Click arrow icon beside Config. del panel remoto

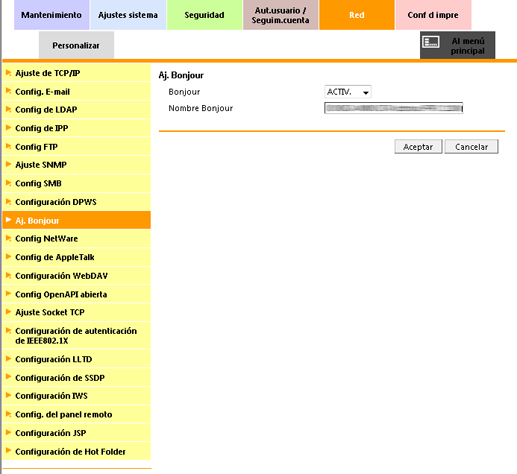pyautogui.click(x=9, y=414)
